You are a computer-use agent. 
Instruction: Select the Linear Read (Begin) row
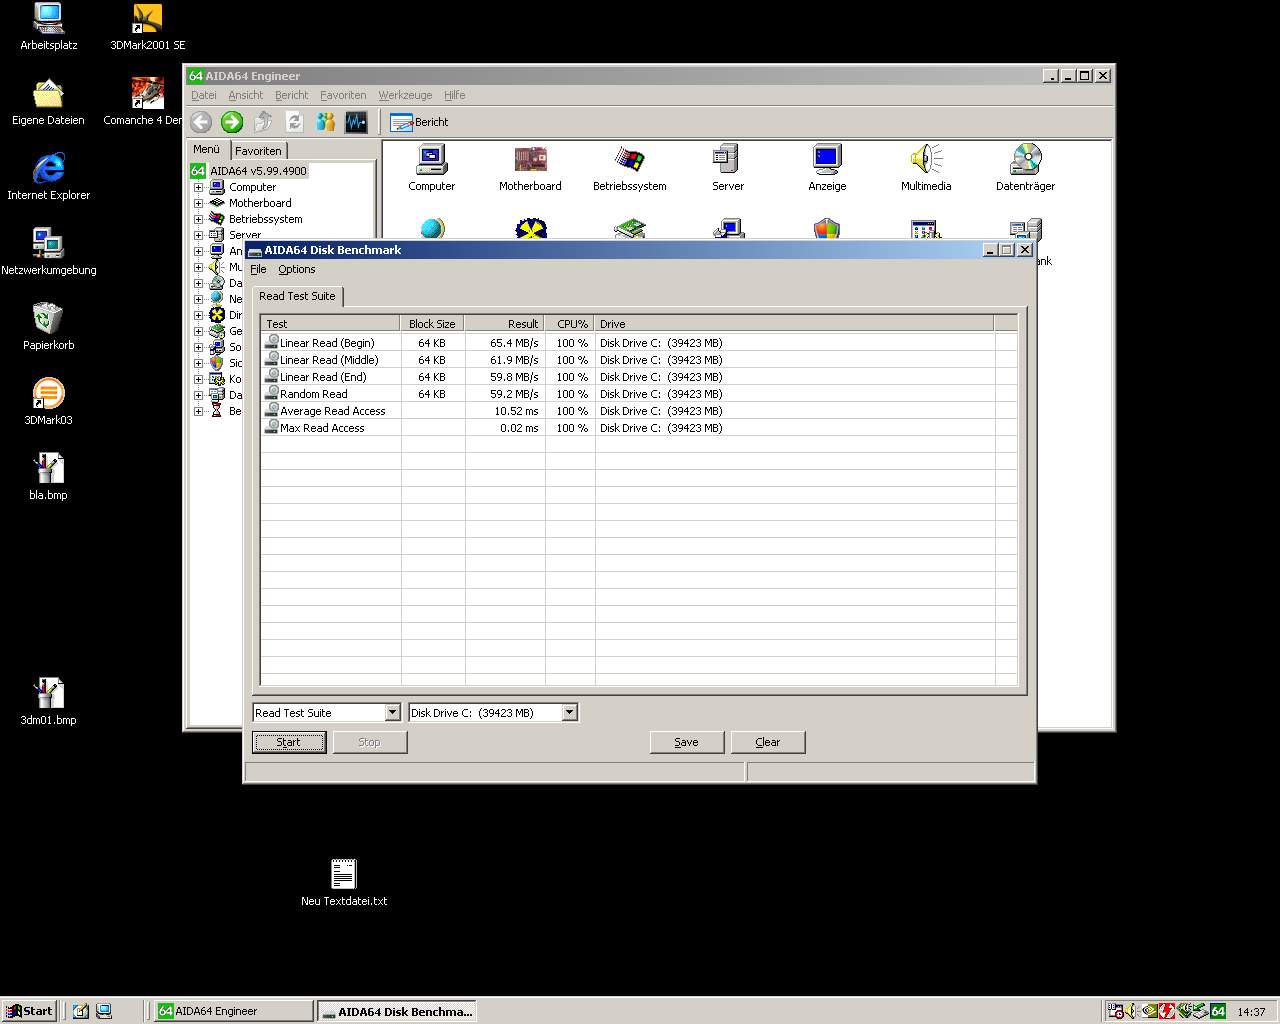pos(639,343)
